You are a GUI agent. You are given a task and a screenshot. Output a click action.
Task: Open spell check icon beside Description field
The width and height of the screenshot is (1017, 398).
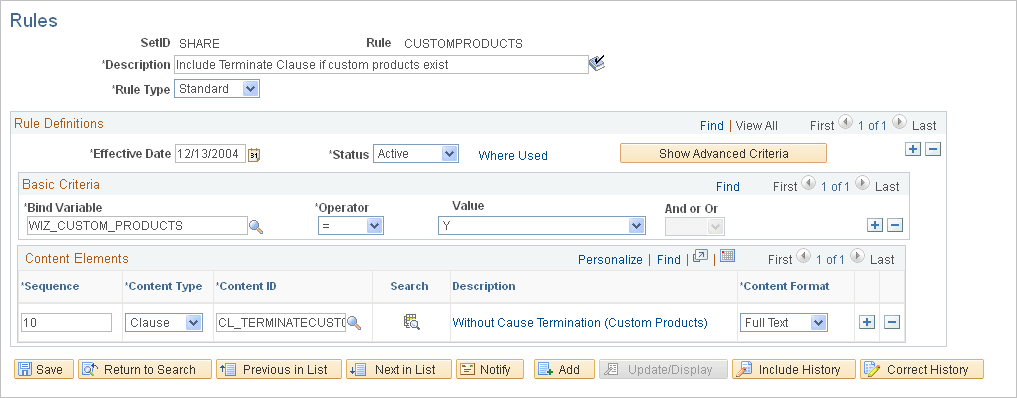click(x=597, y=64)
